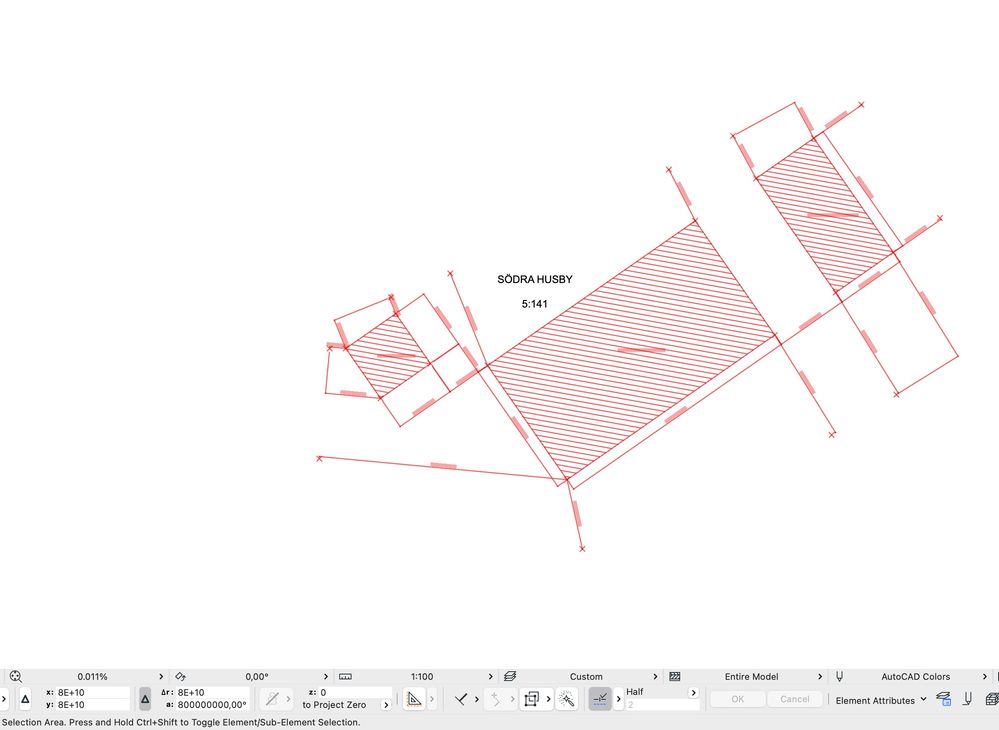Viewport: 999px width, 730px height.
Task: Click the OK button
Action: click(738, 699)
